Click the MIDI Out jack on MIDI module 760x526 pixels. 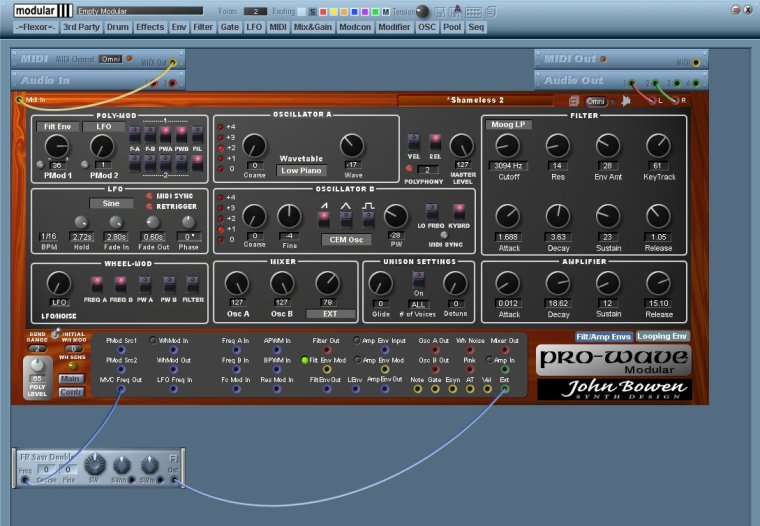coord(173,62)
